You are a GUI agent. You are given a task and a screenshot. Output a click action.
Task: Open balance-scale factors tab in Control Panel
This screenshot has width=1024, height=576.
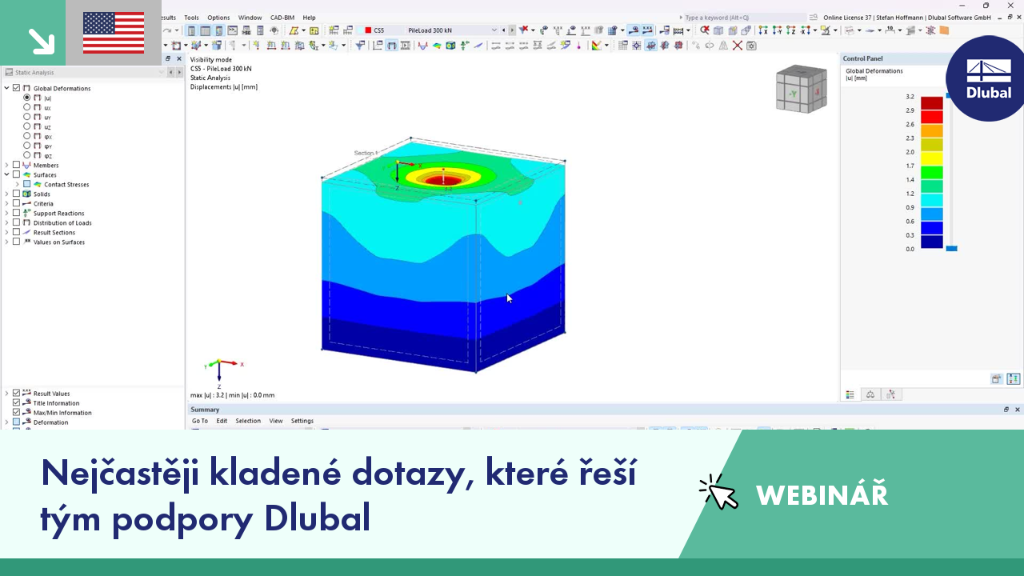(x=871, y=394)
